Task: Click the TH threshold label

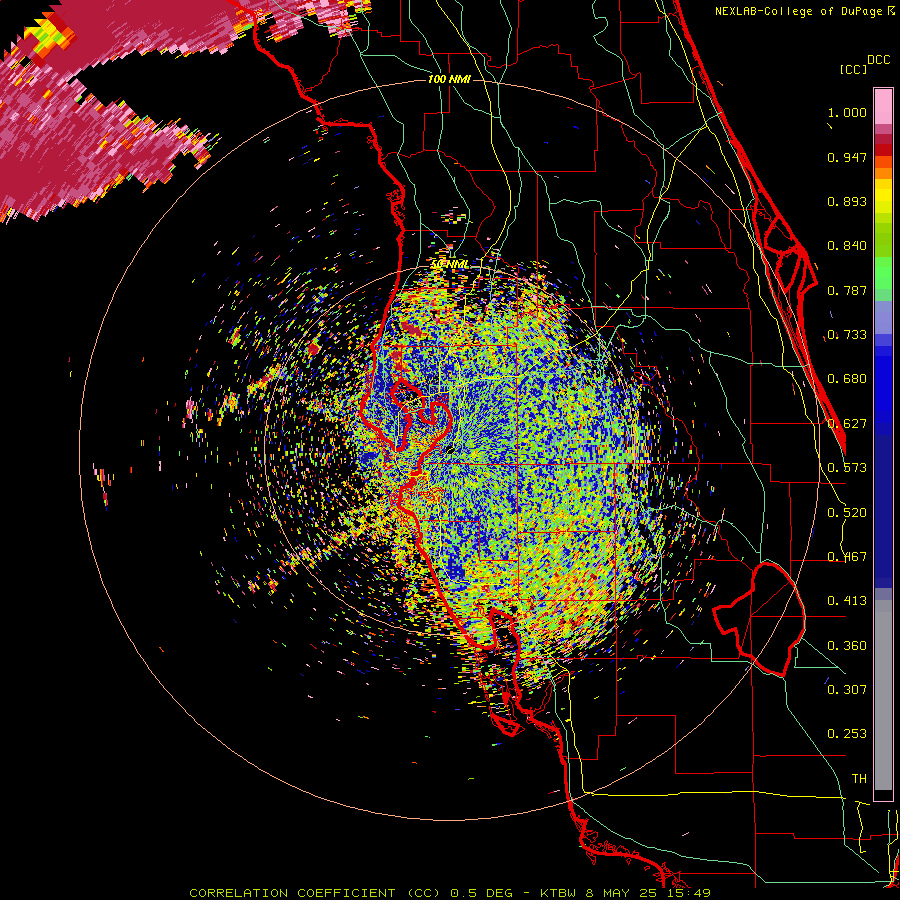Action: click(x=859, y=779)
